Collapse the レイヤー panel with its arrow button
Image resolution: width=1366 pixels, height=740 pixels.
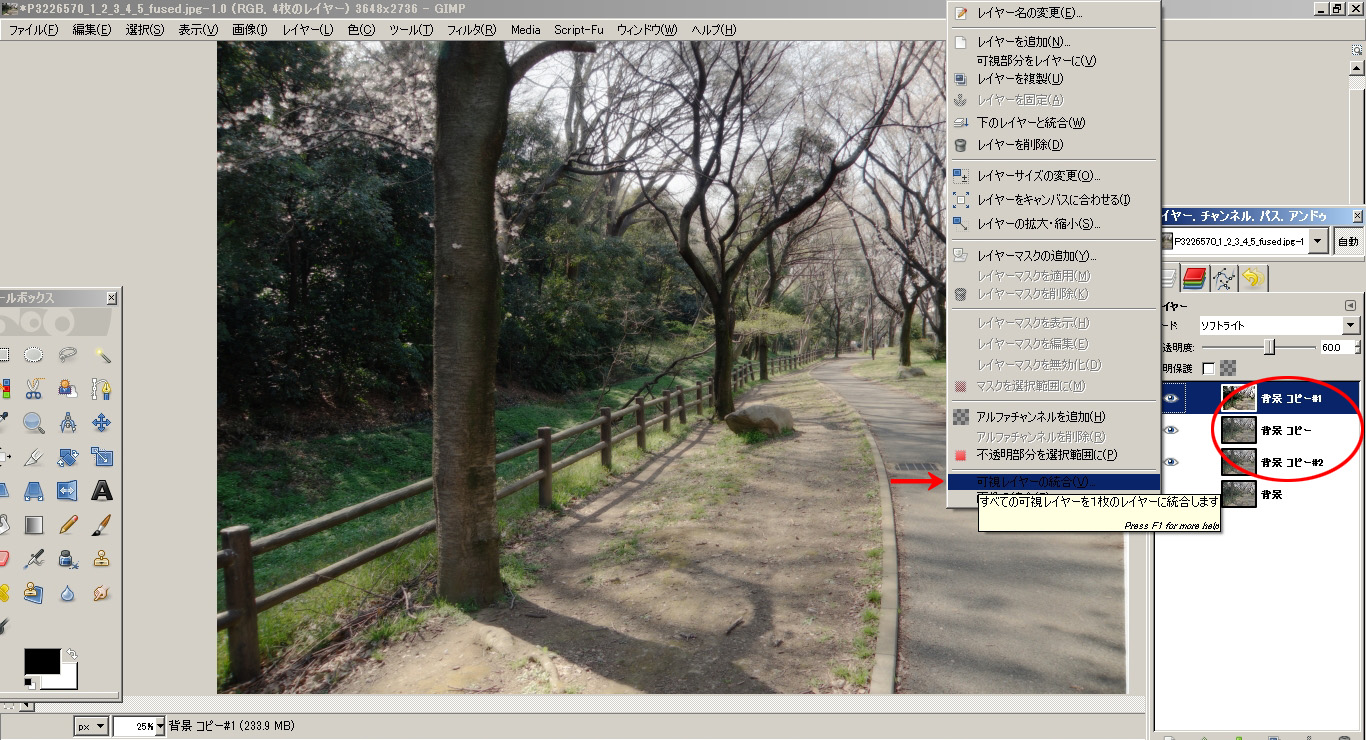click(x=1351, y=305)
